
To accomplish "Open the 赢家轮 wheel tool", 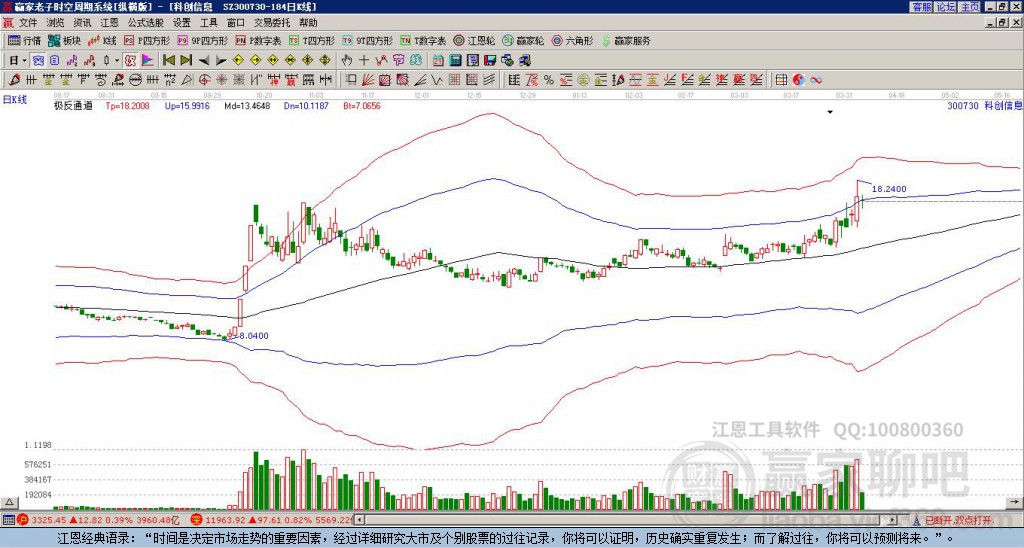I will pyautogui.click(x=523, y=40).
